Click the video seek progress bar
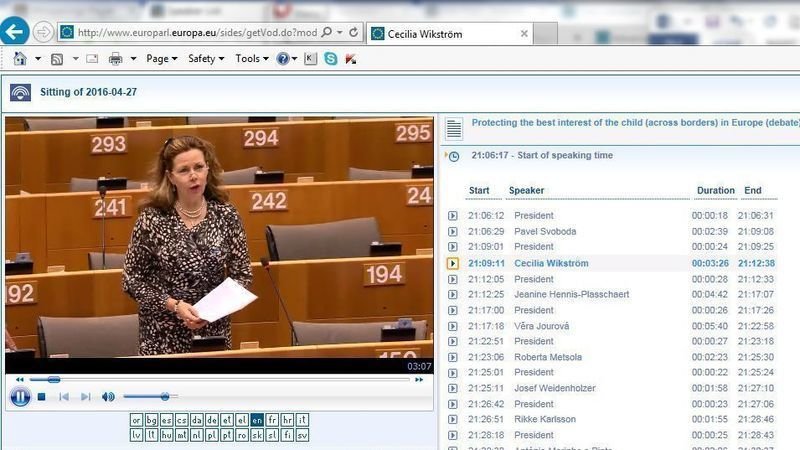This screenshot has height=450, width=800. 200,380
